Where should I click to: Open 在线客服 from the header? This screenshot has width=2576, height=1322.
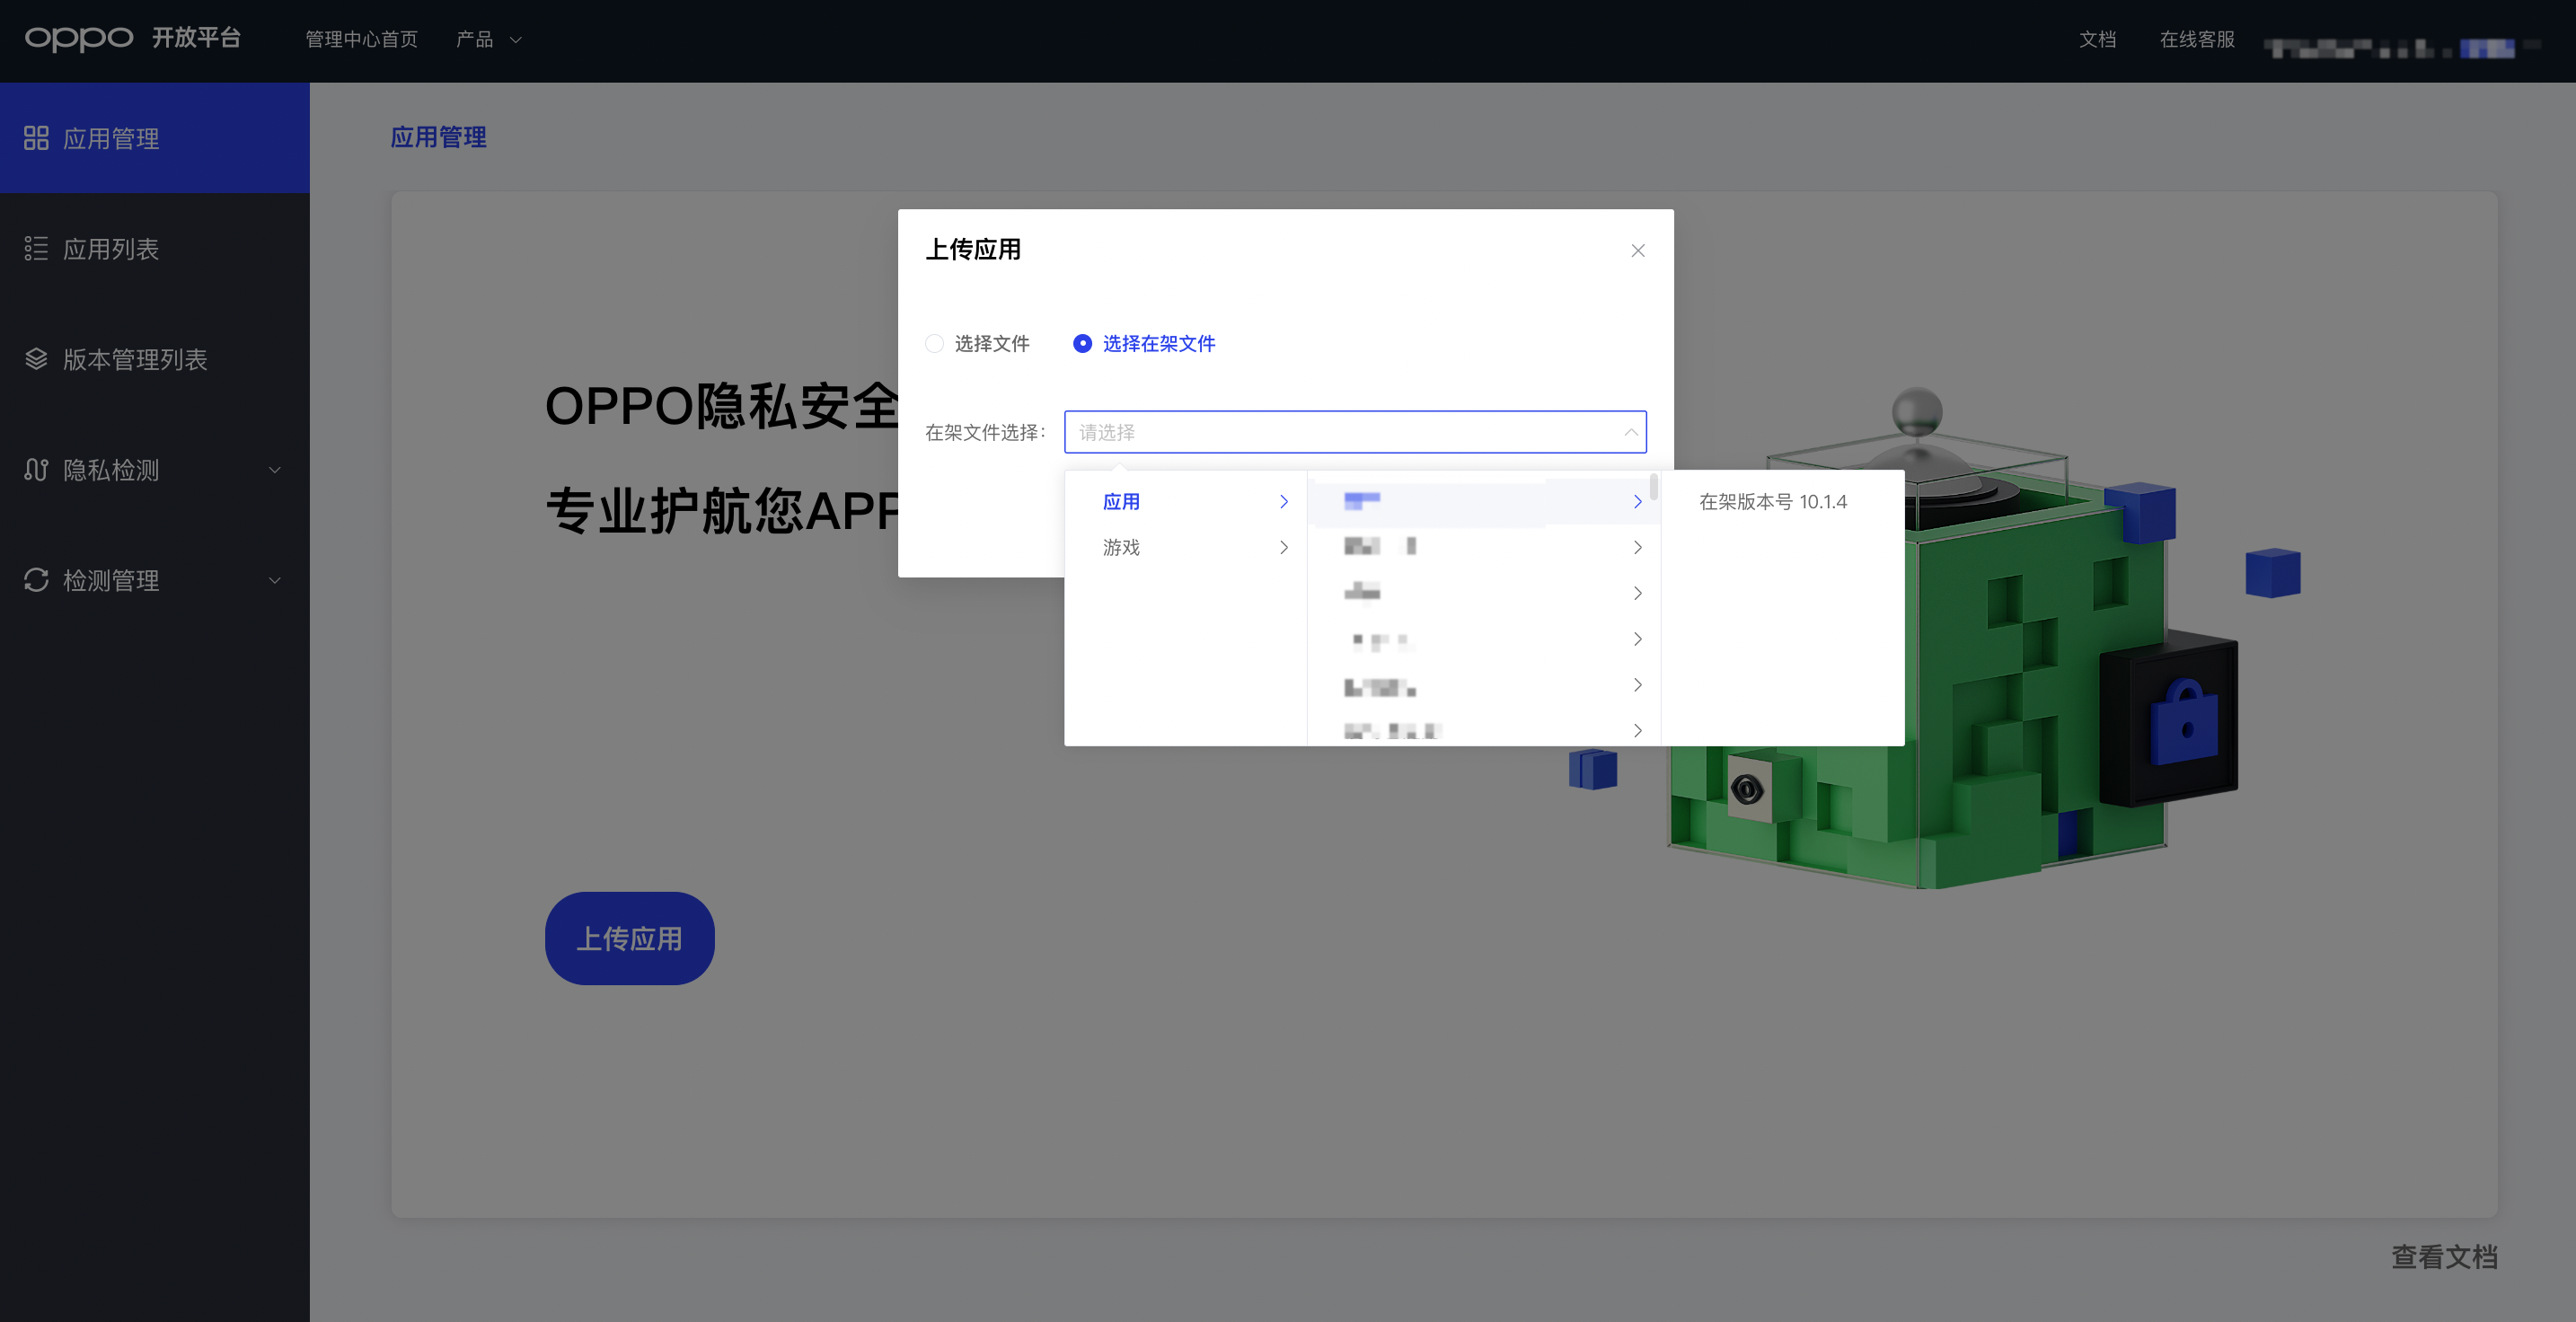[2196, 39]
